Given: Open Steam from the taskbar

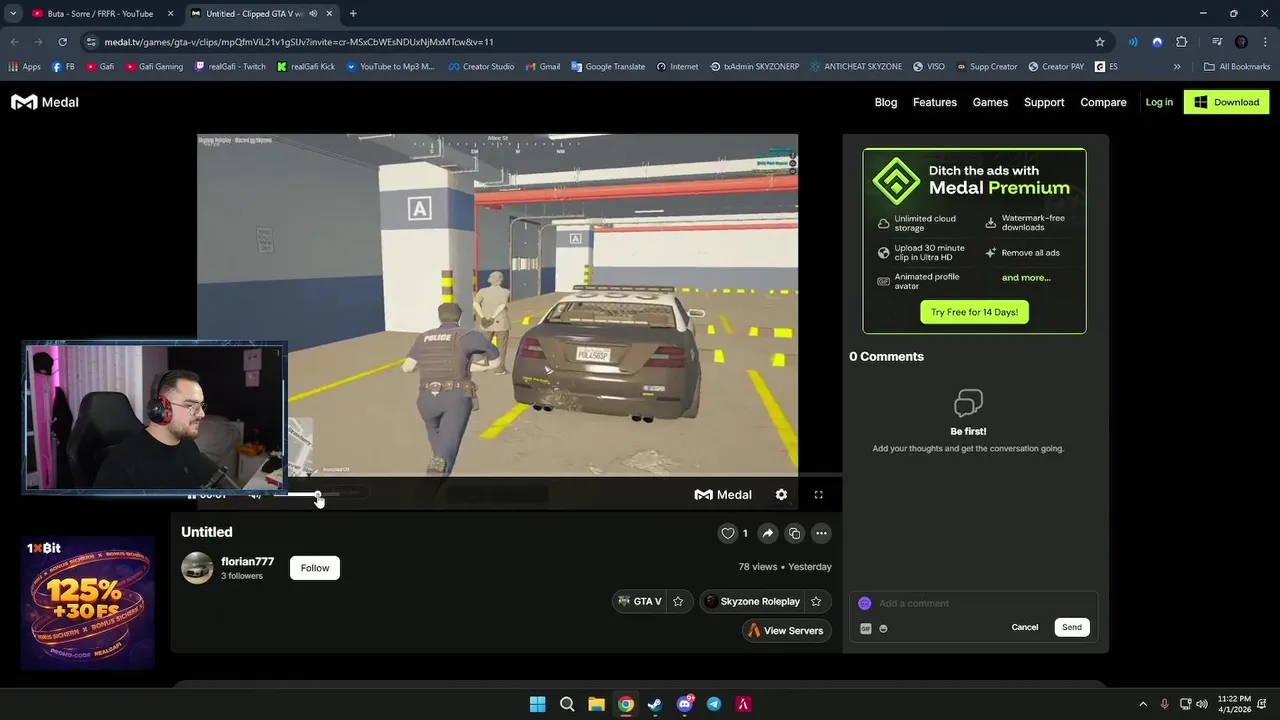Looking at the screenshot, I should coord(655,704).
